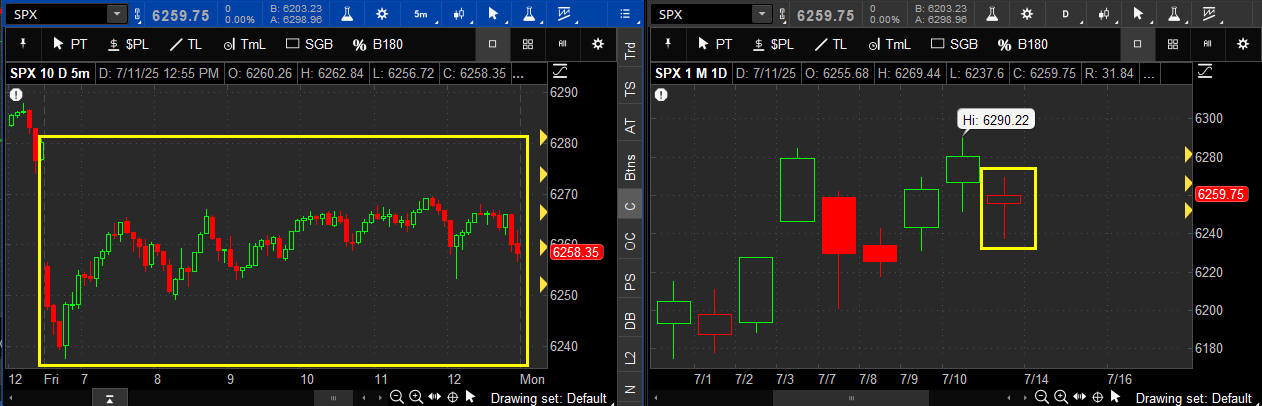This screenshot has width=1262, height=406.
Task: Change the D timeframe in right chart
Action: pos(1065,15)
